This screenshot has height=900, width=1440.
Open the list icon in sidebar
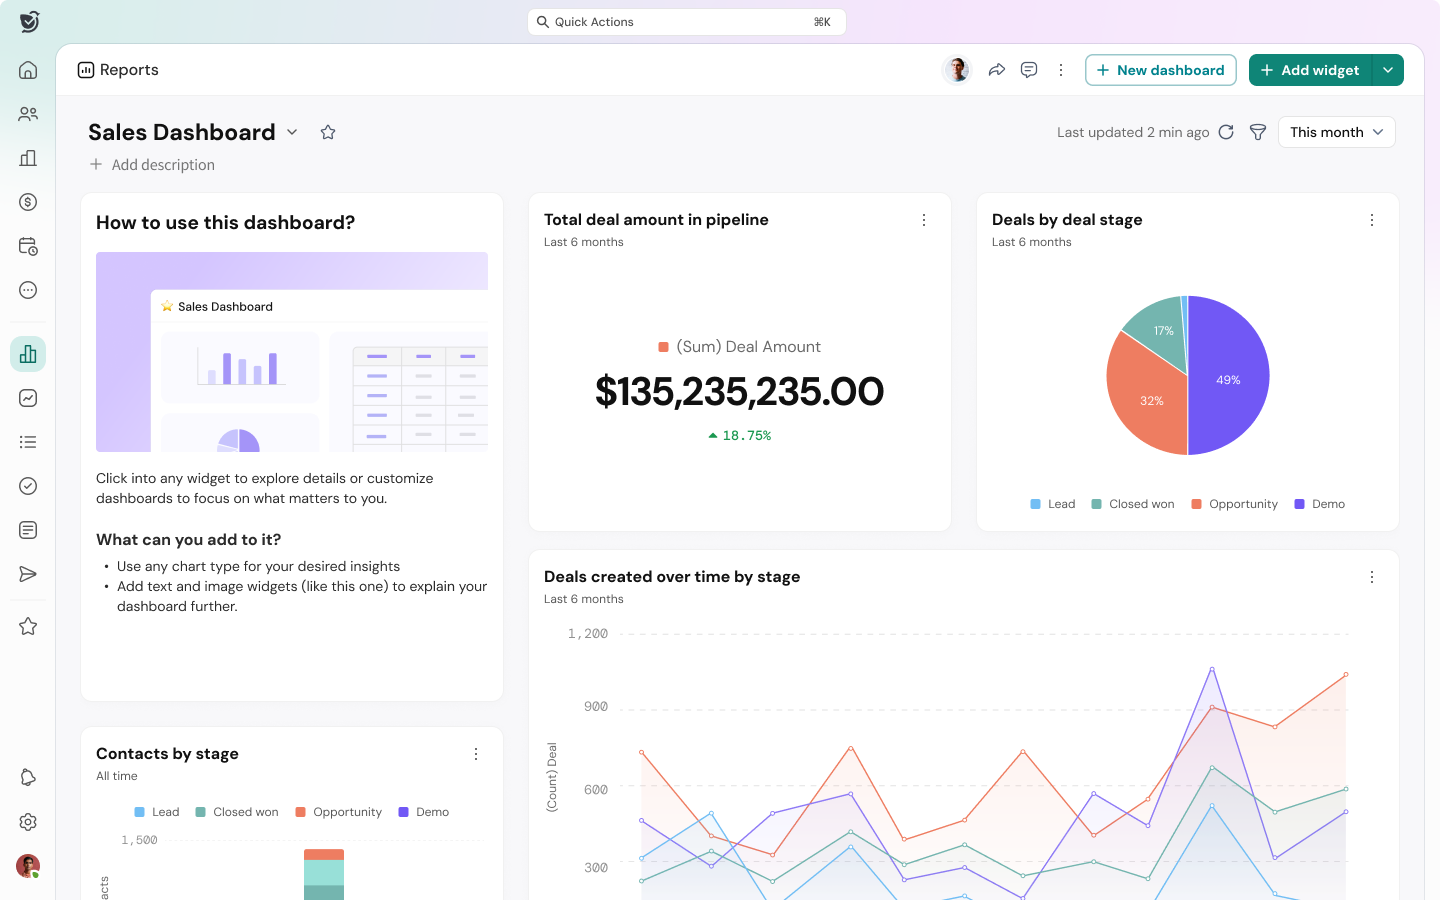[x=28, y=442]
